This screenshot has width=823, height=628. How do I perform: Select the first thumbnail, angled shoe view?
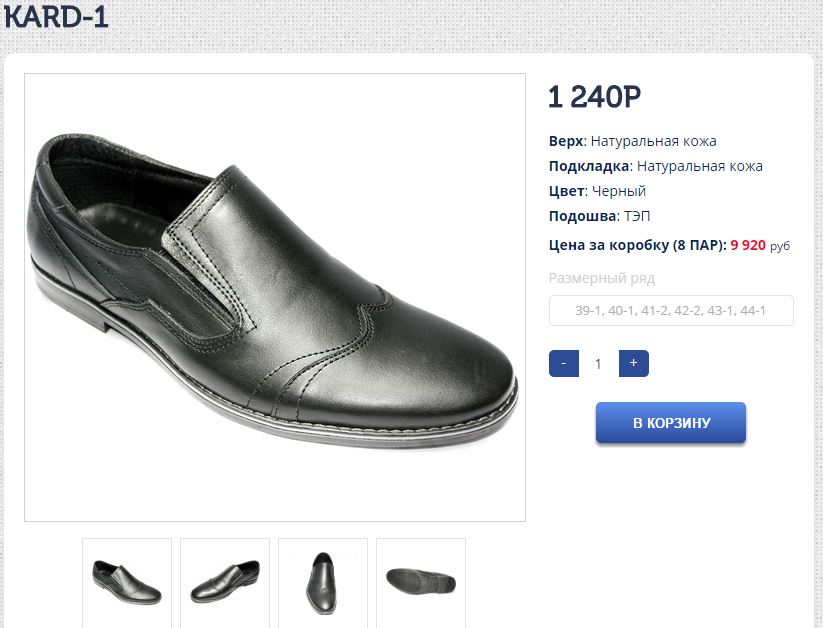(x=127, y=581)
